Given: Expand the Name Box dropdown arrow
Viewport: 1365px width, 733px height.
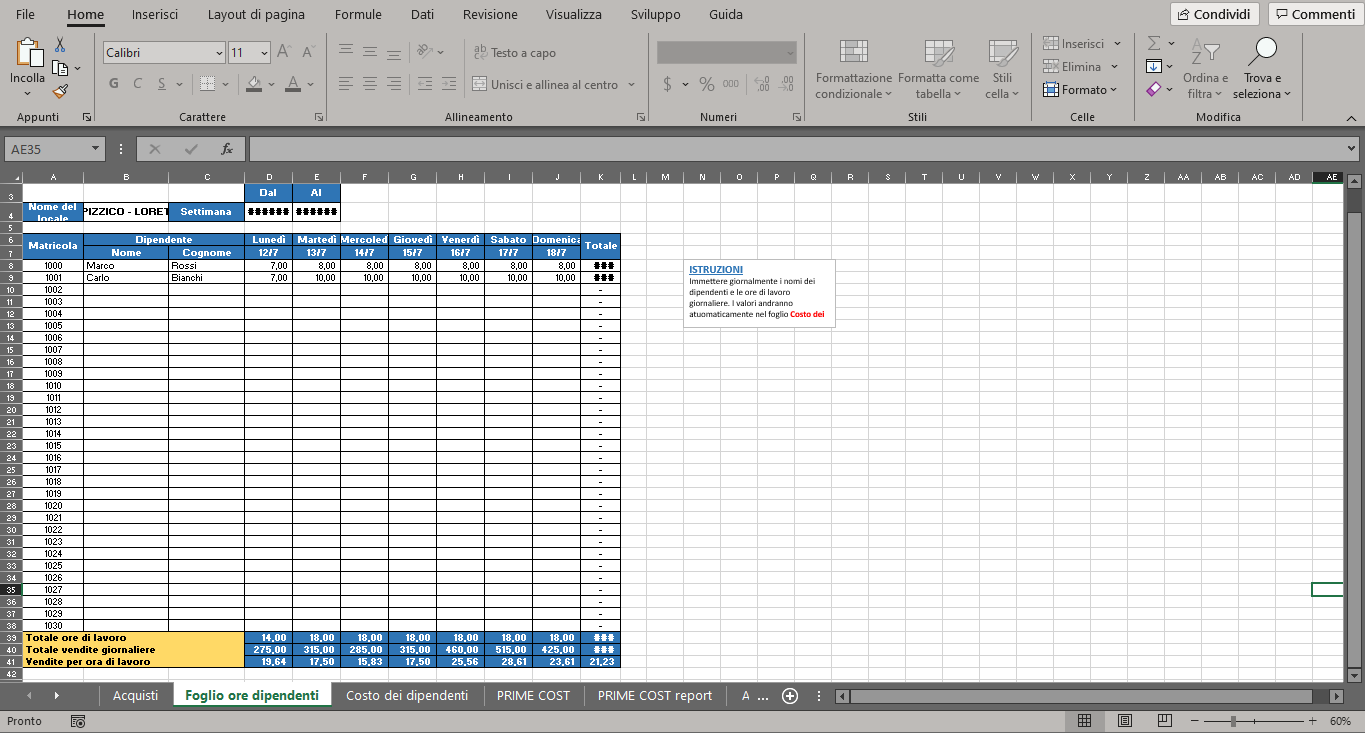Looking at the screenshot, I should click(96, 149).
